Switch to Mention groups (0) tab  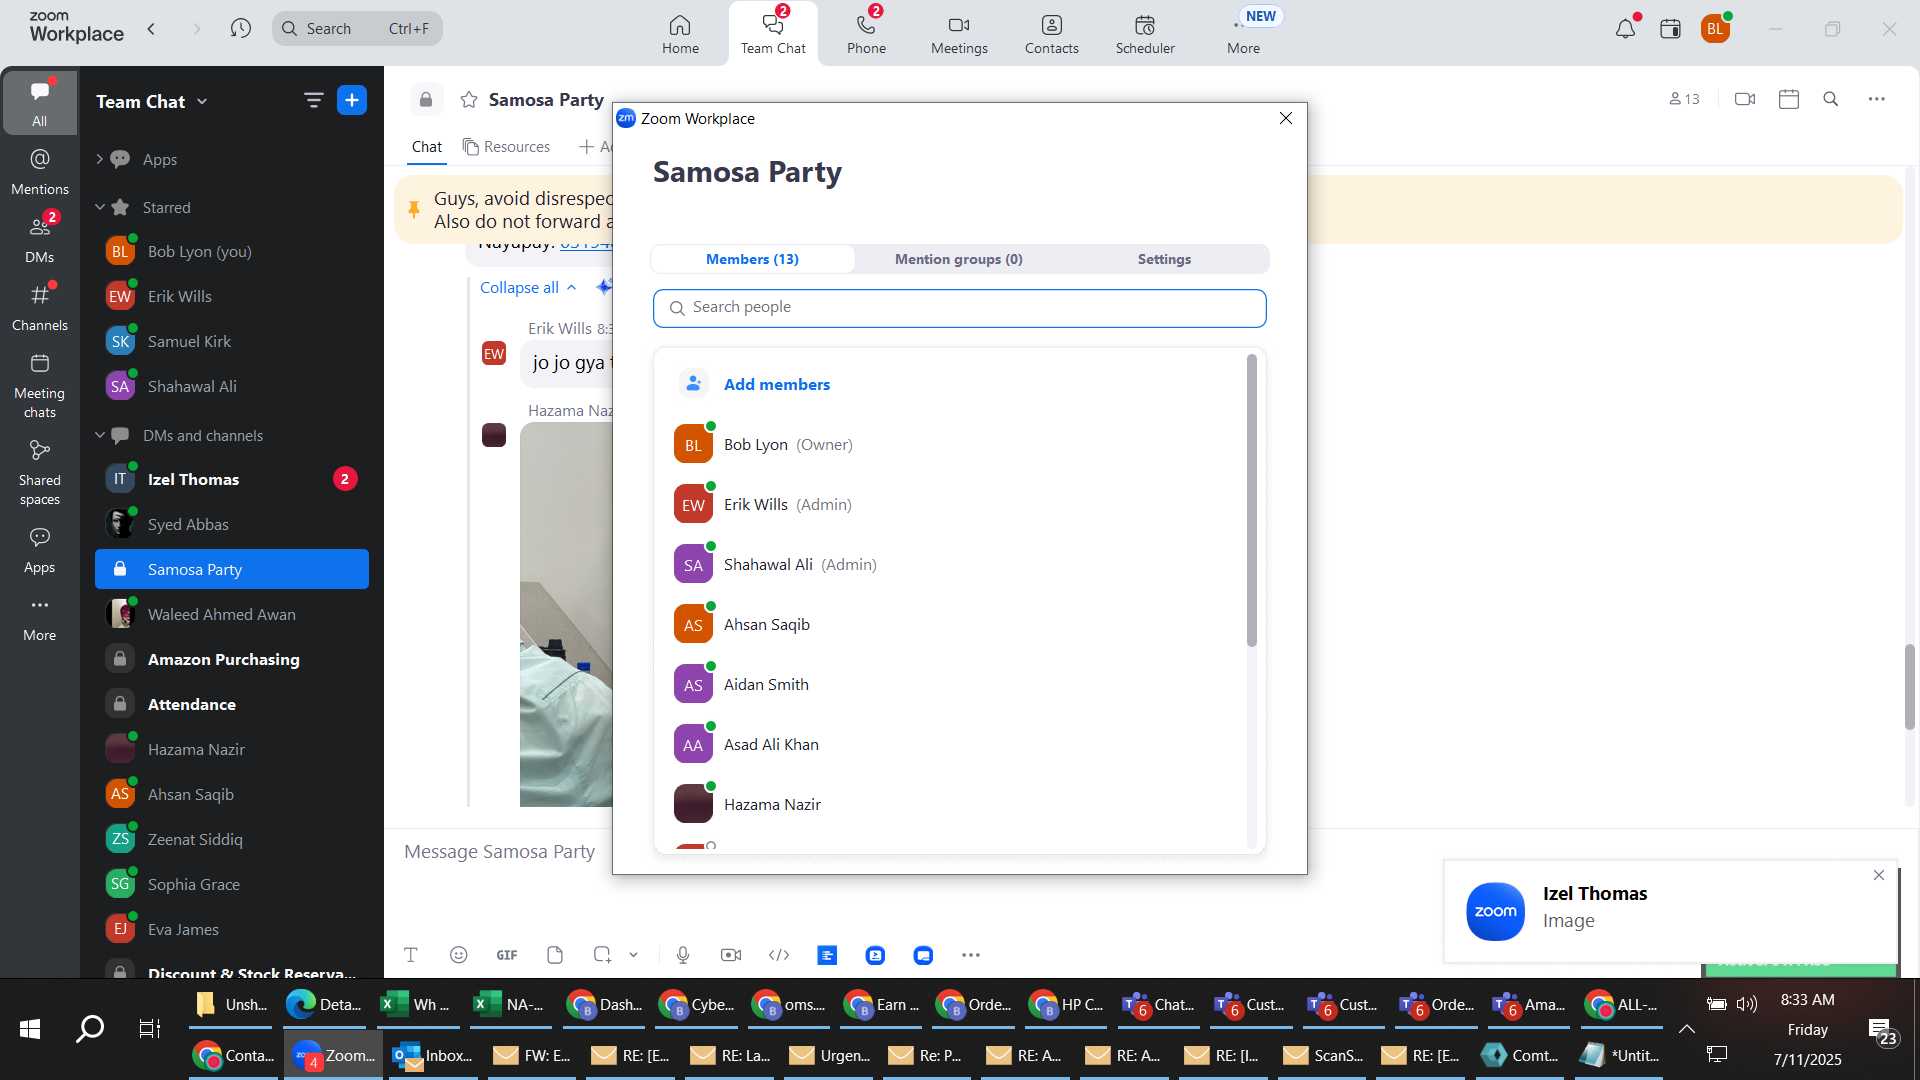click(x=958, y=259)
